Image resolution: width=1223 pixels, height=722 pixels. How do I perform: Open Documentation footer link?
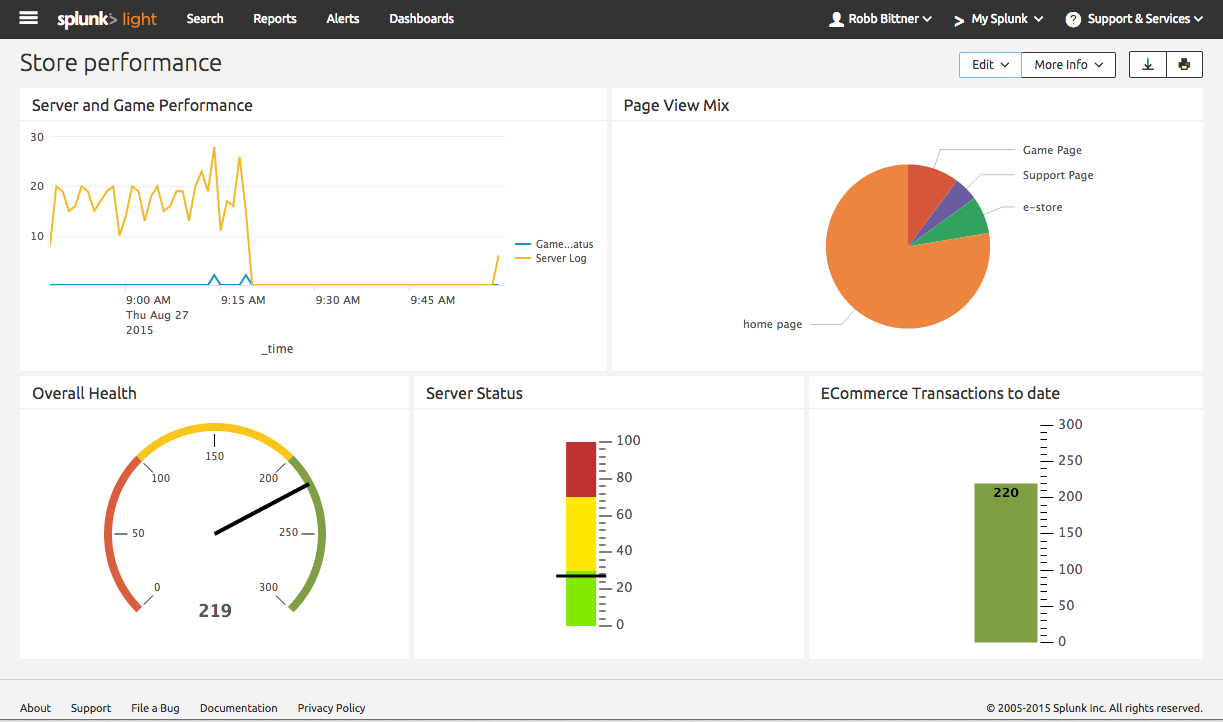point(239,708)
